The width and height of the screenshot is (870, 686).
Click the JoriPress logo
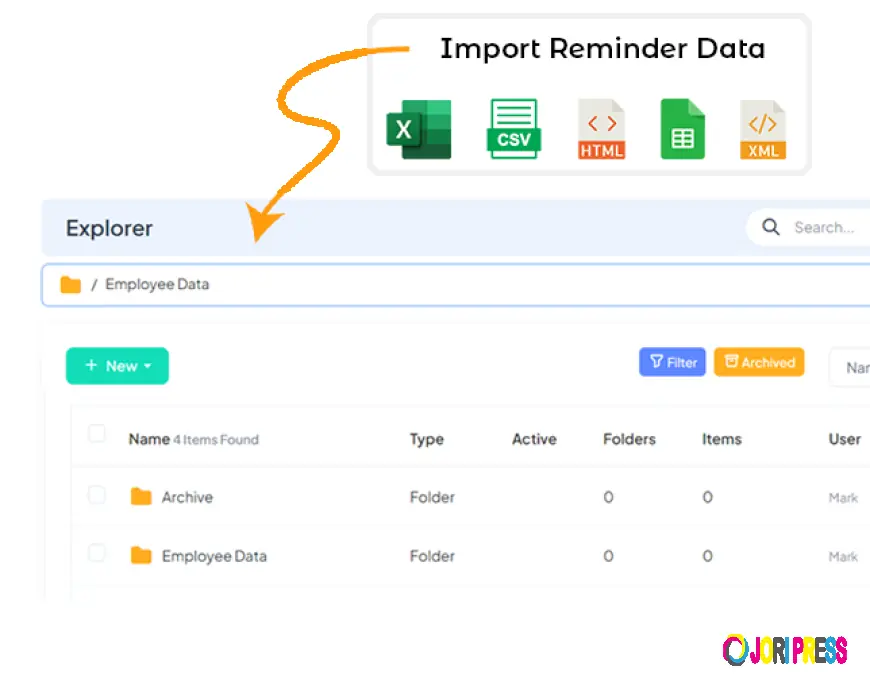[x=785, y=650]
